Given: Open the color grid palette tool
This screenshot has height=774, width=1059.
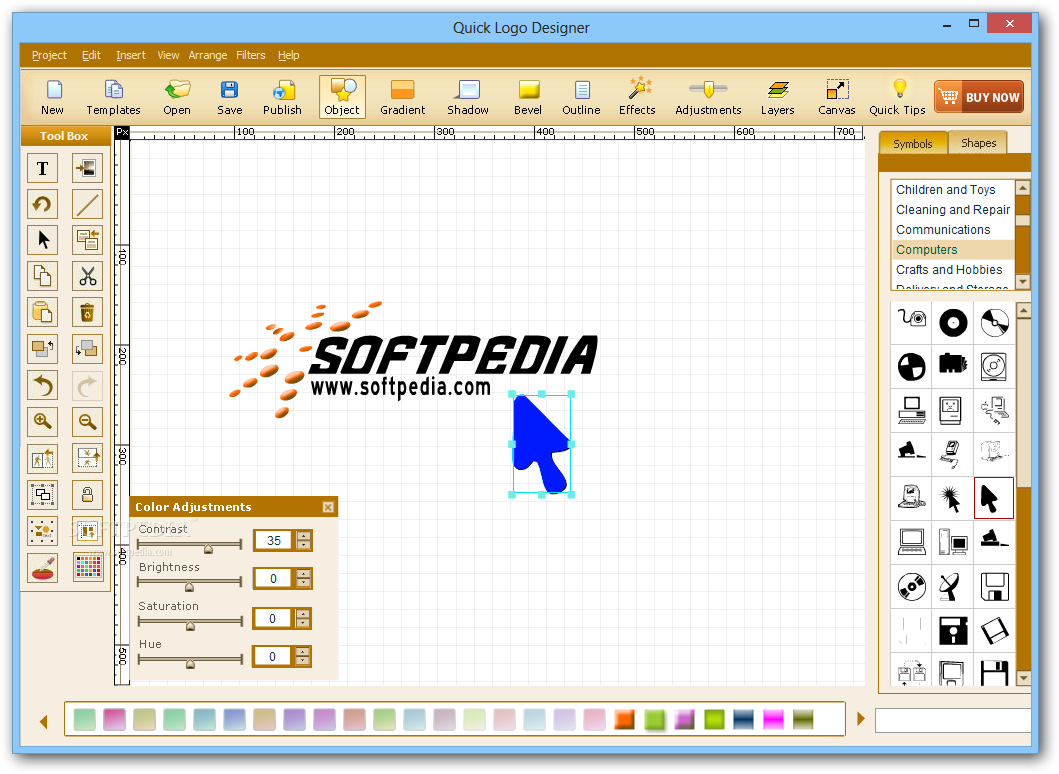Looking at the screenshot, I should point(88,567).
